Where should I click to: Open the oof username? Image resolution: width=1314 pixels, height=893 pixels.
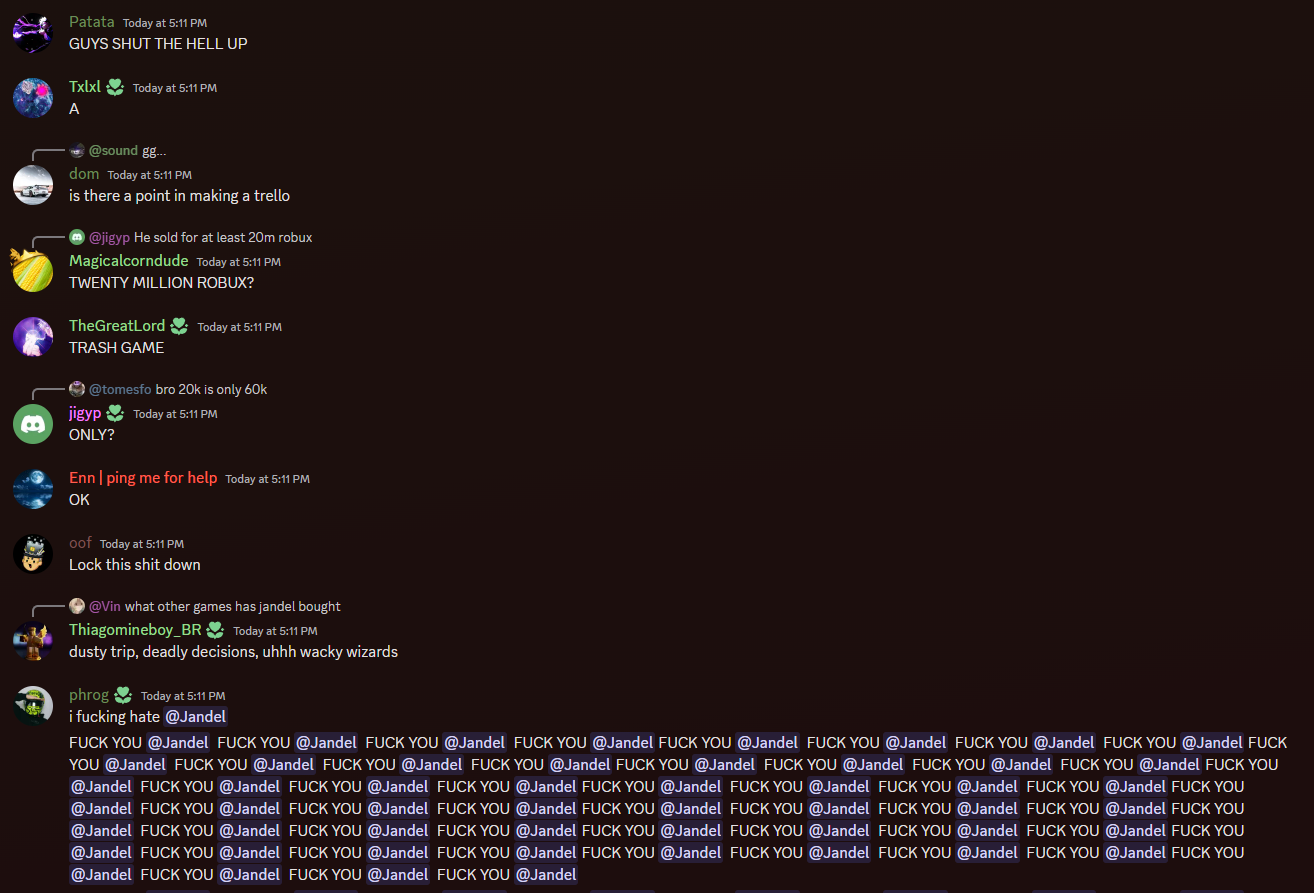pyautogui.click(x=80, y=543)
